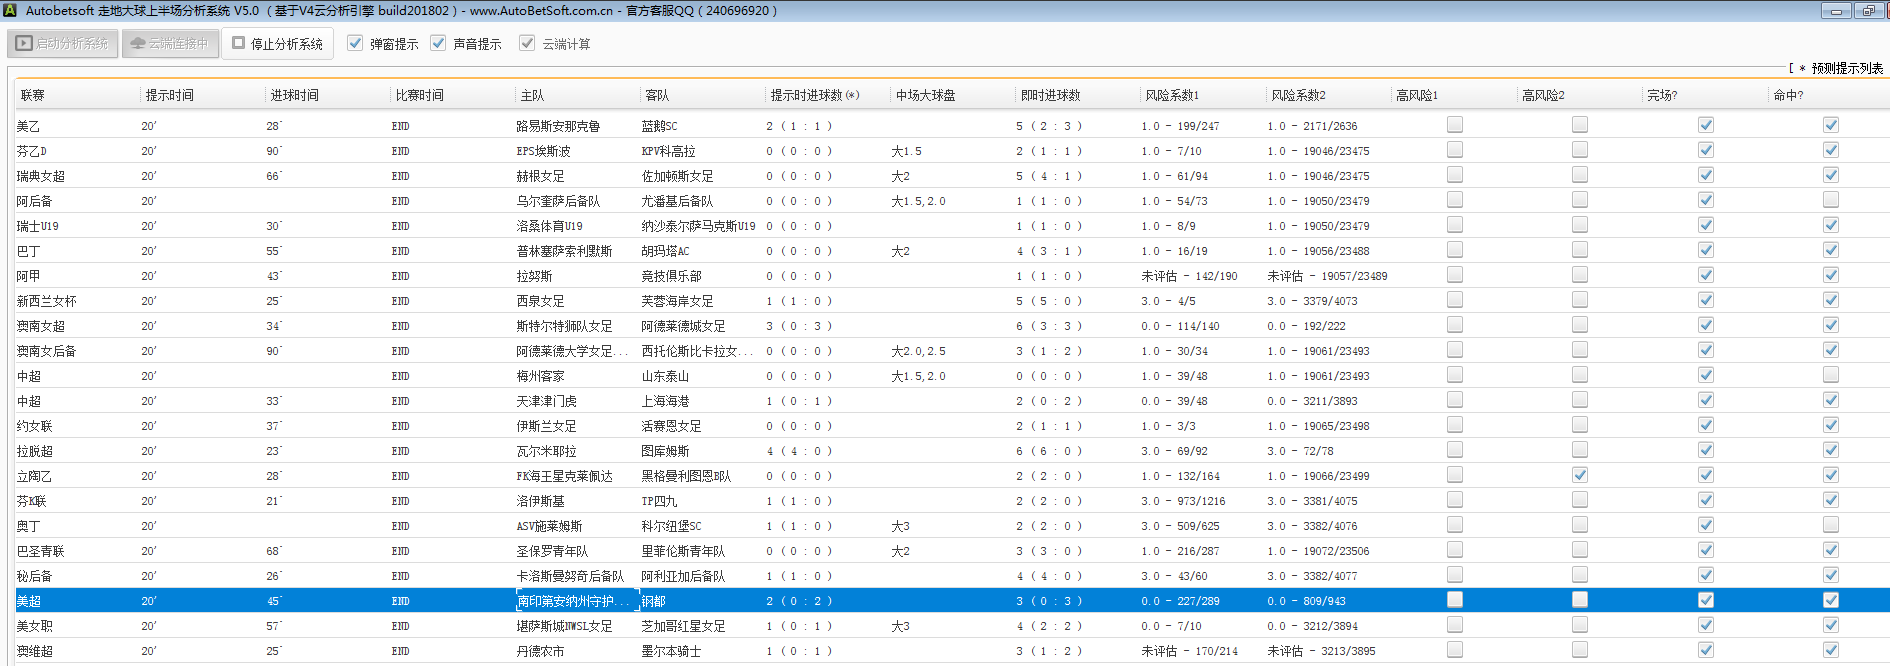Select the 山东泰山 away team cell
This screenshot has height=666, width=1890.
665,376
